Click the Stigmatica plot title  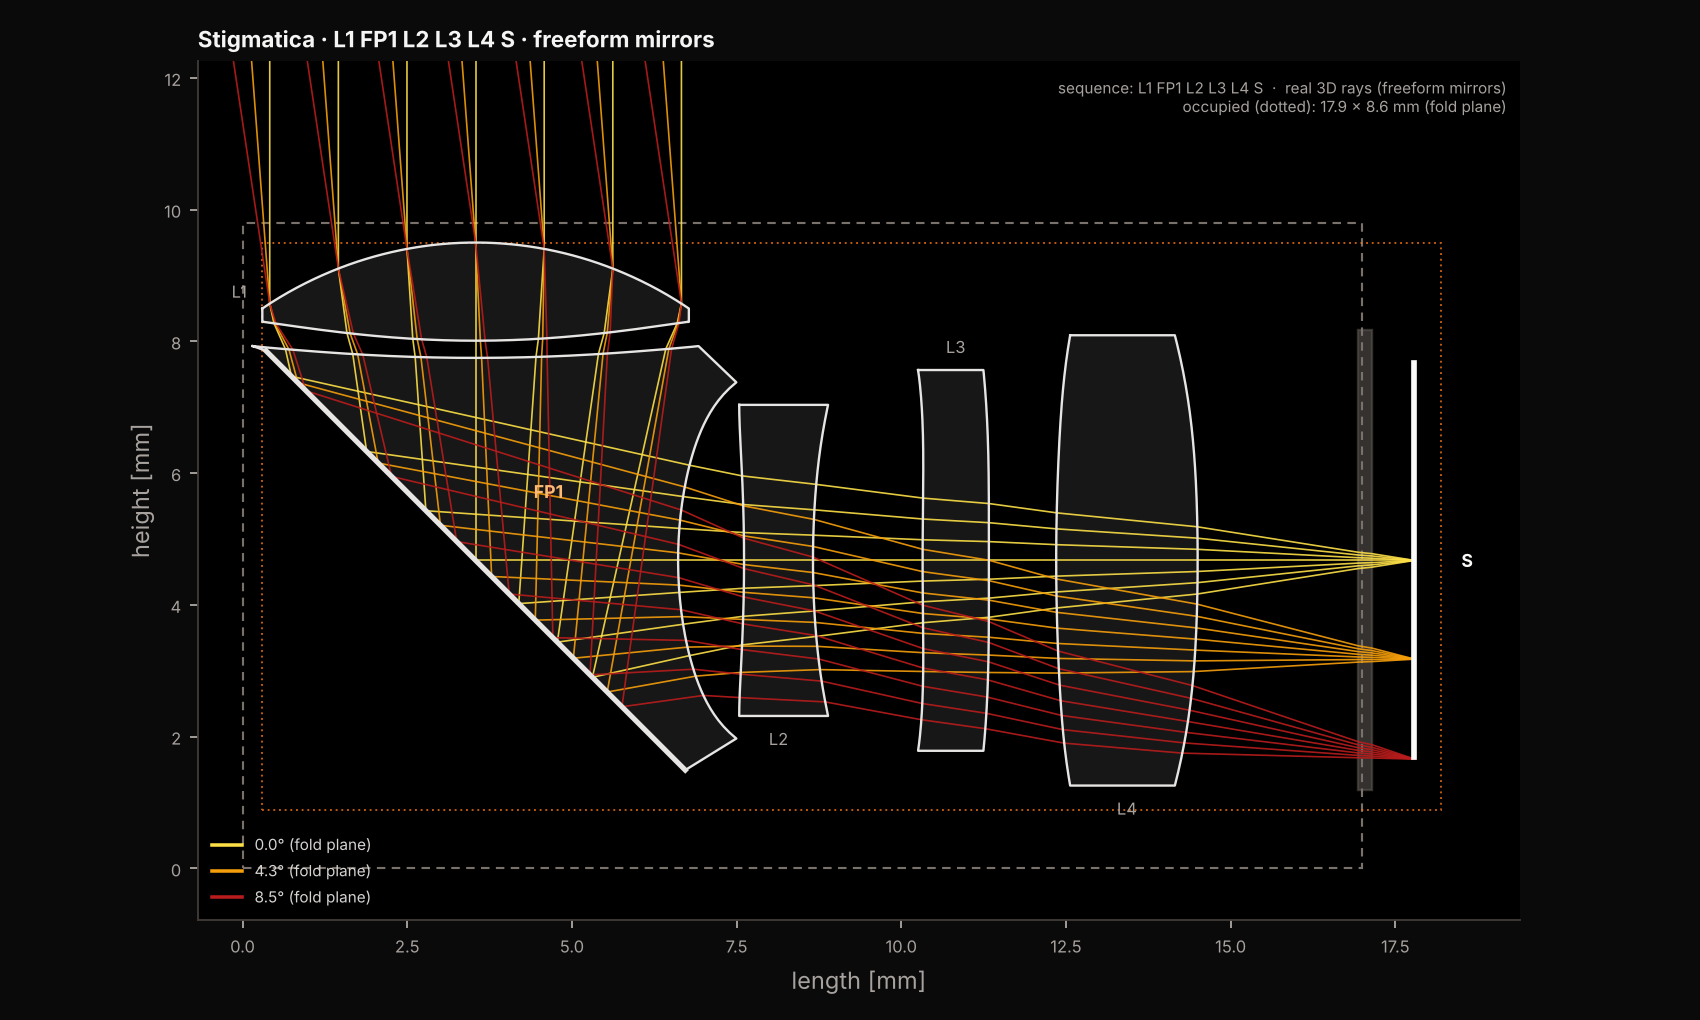click(456, 40)
